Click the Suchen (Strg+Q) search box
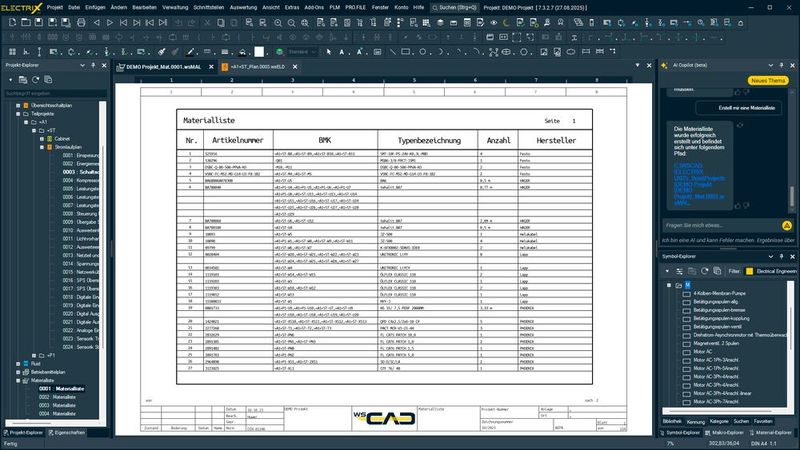This screenshot has width=800, height=450. click(454, 8)
